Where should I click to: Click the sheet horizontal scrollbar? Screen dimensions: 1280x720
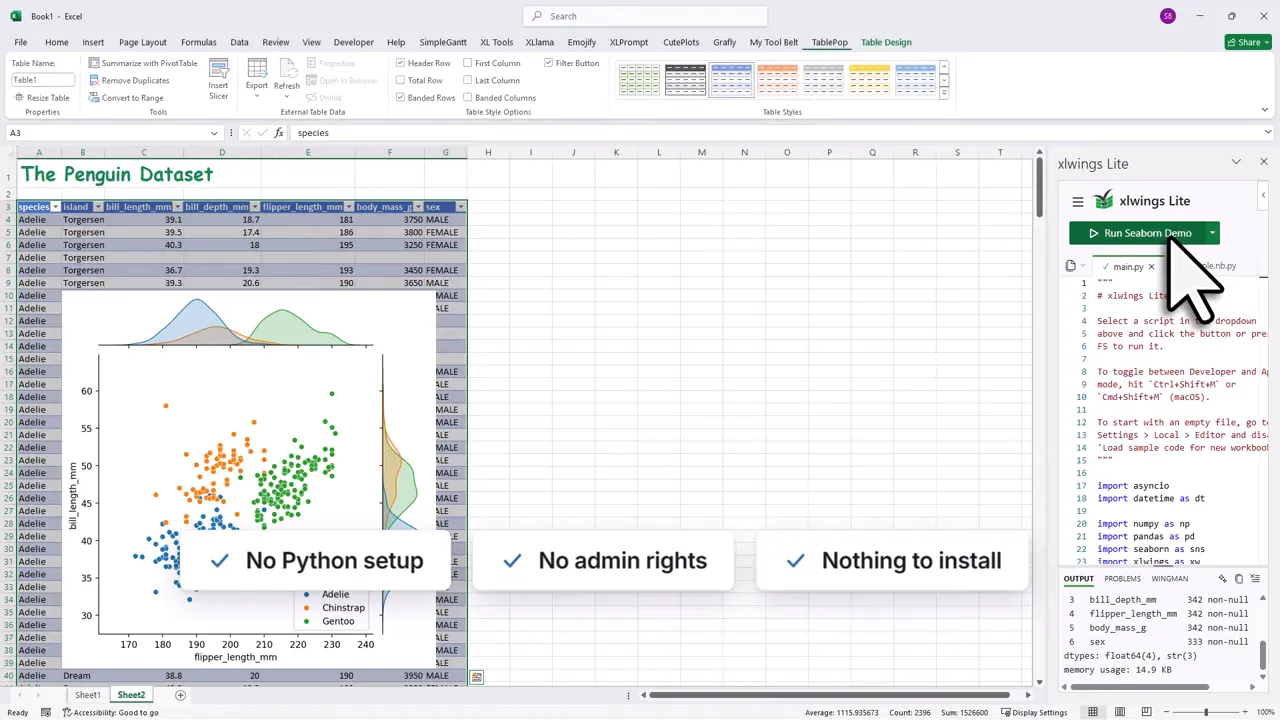[x=830, y=695]
